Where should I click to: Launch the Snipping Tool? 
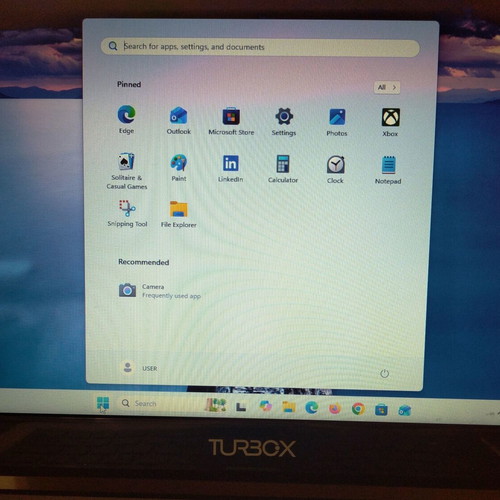[x=127, y=213]
